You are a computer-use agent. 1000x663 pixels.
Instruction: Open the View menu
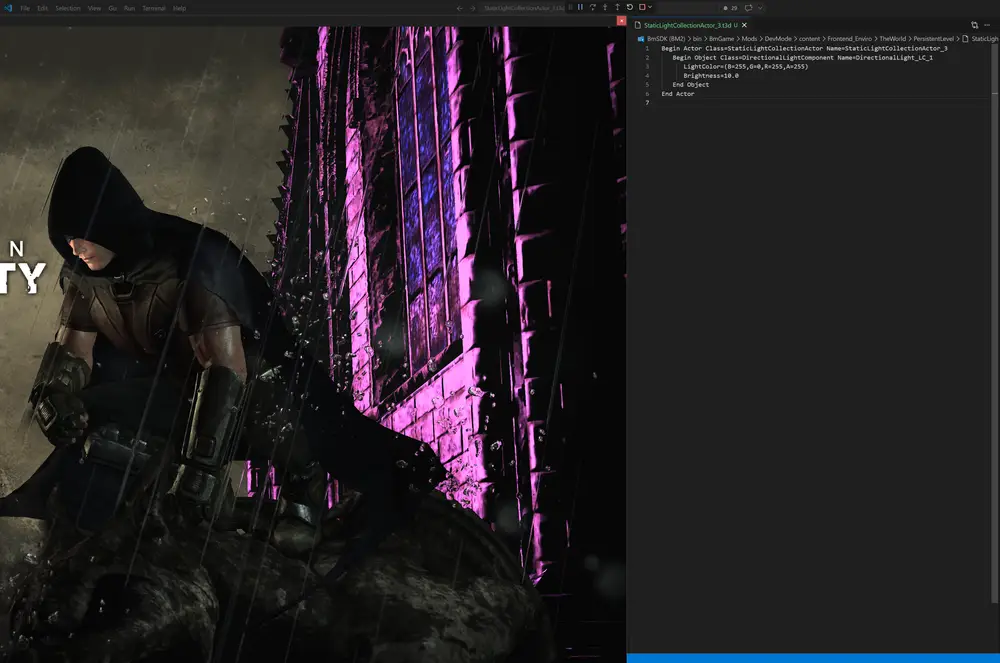pyautogui.click(x=94, y=8)
